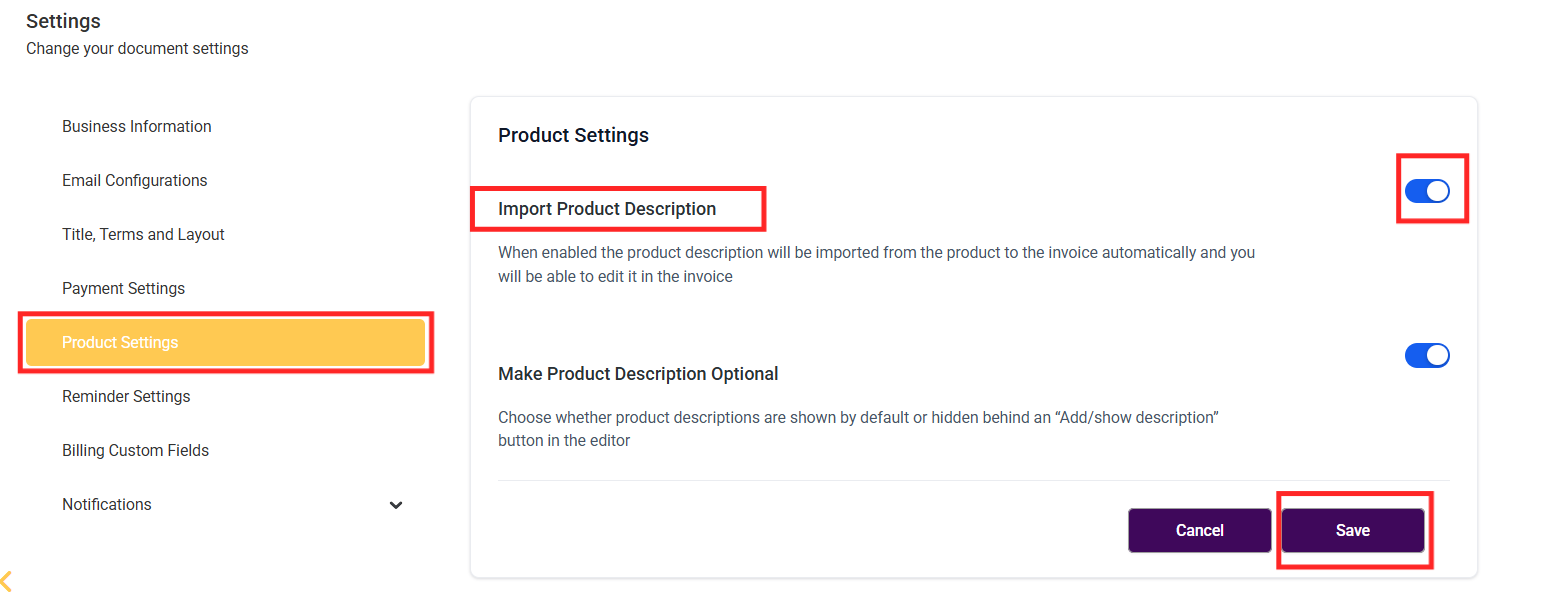
Task: Expand the Notifications chevron arrow
Action: point(396,505)
